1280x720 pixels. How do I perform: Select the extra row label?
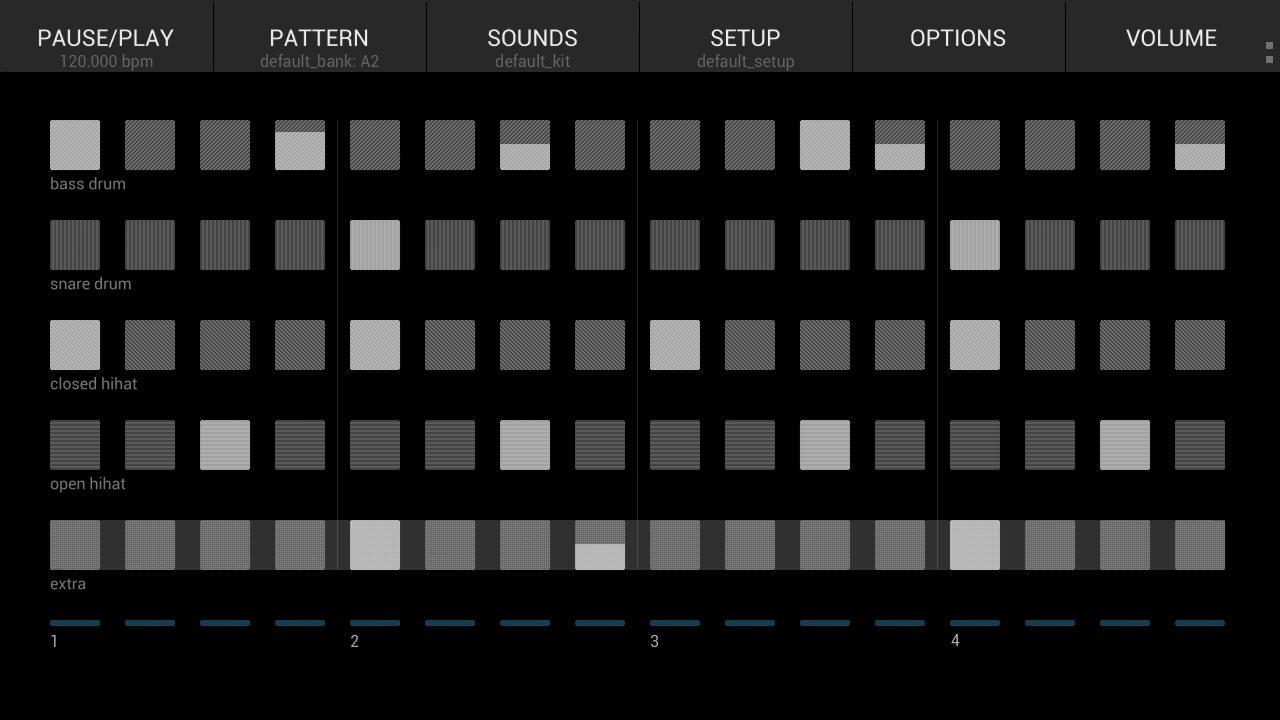68,584
